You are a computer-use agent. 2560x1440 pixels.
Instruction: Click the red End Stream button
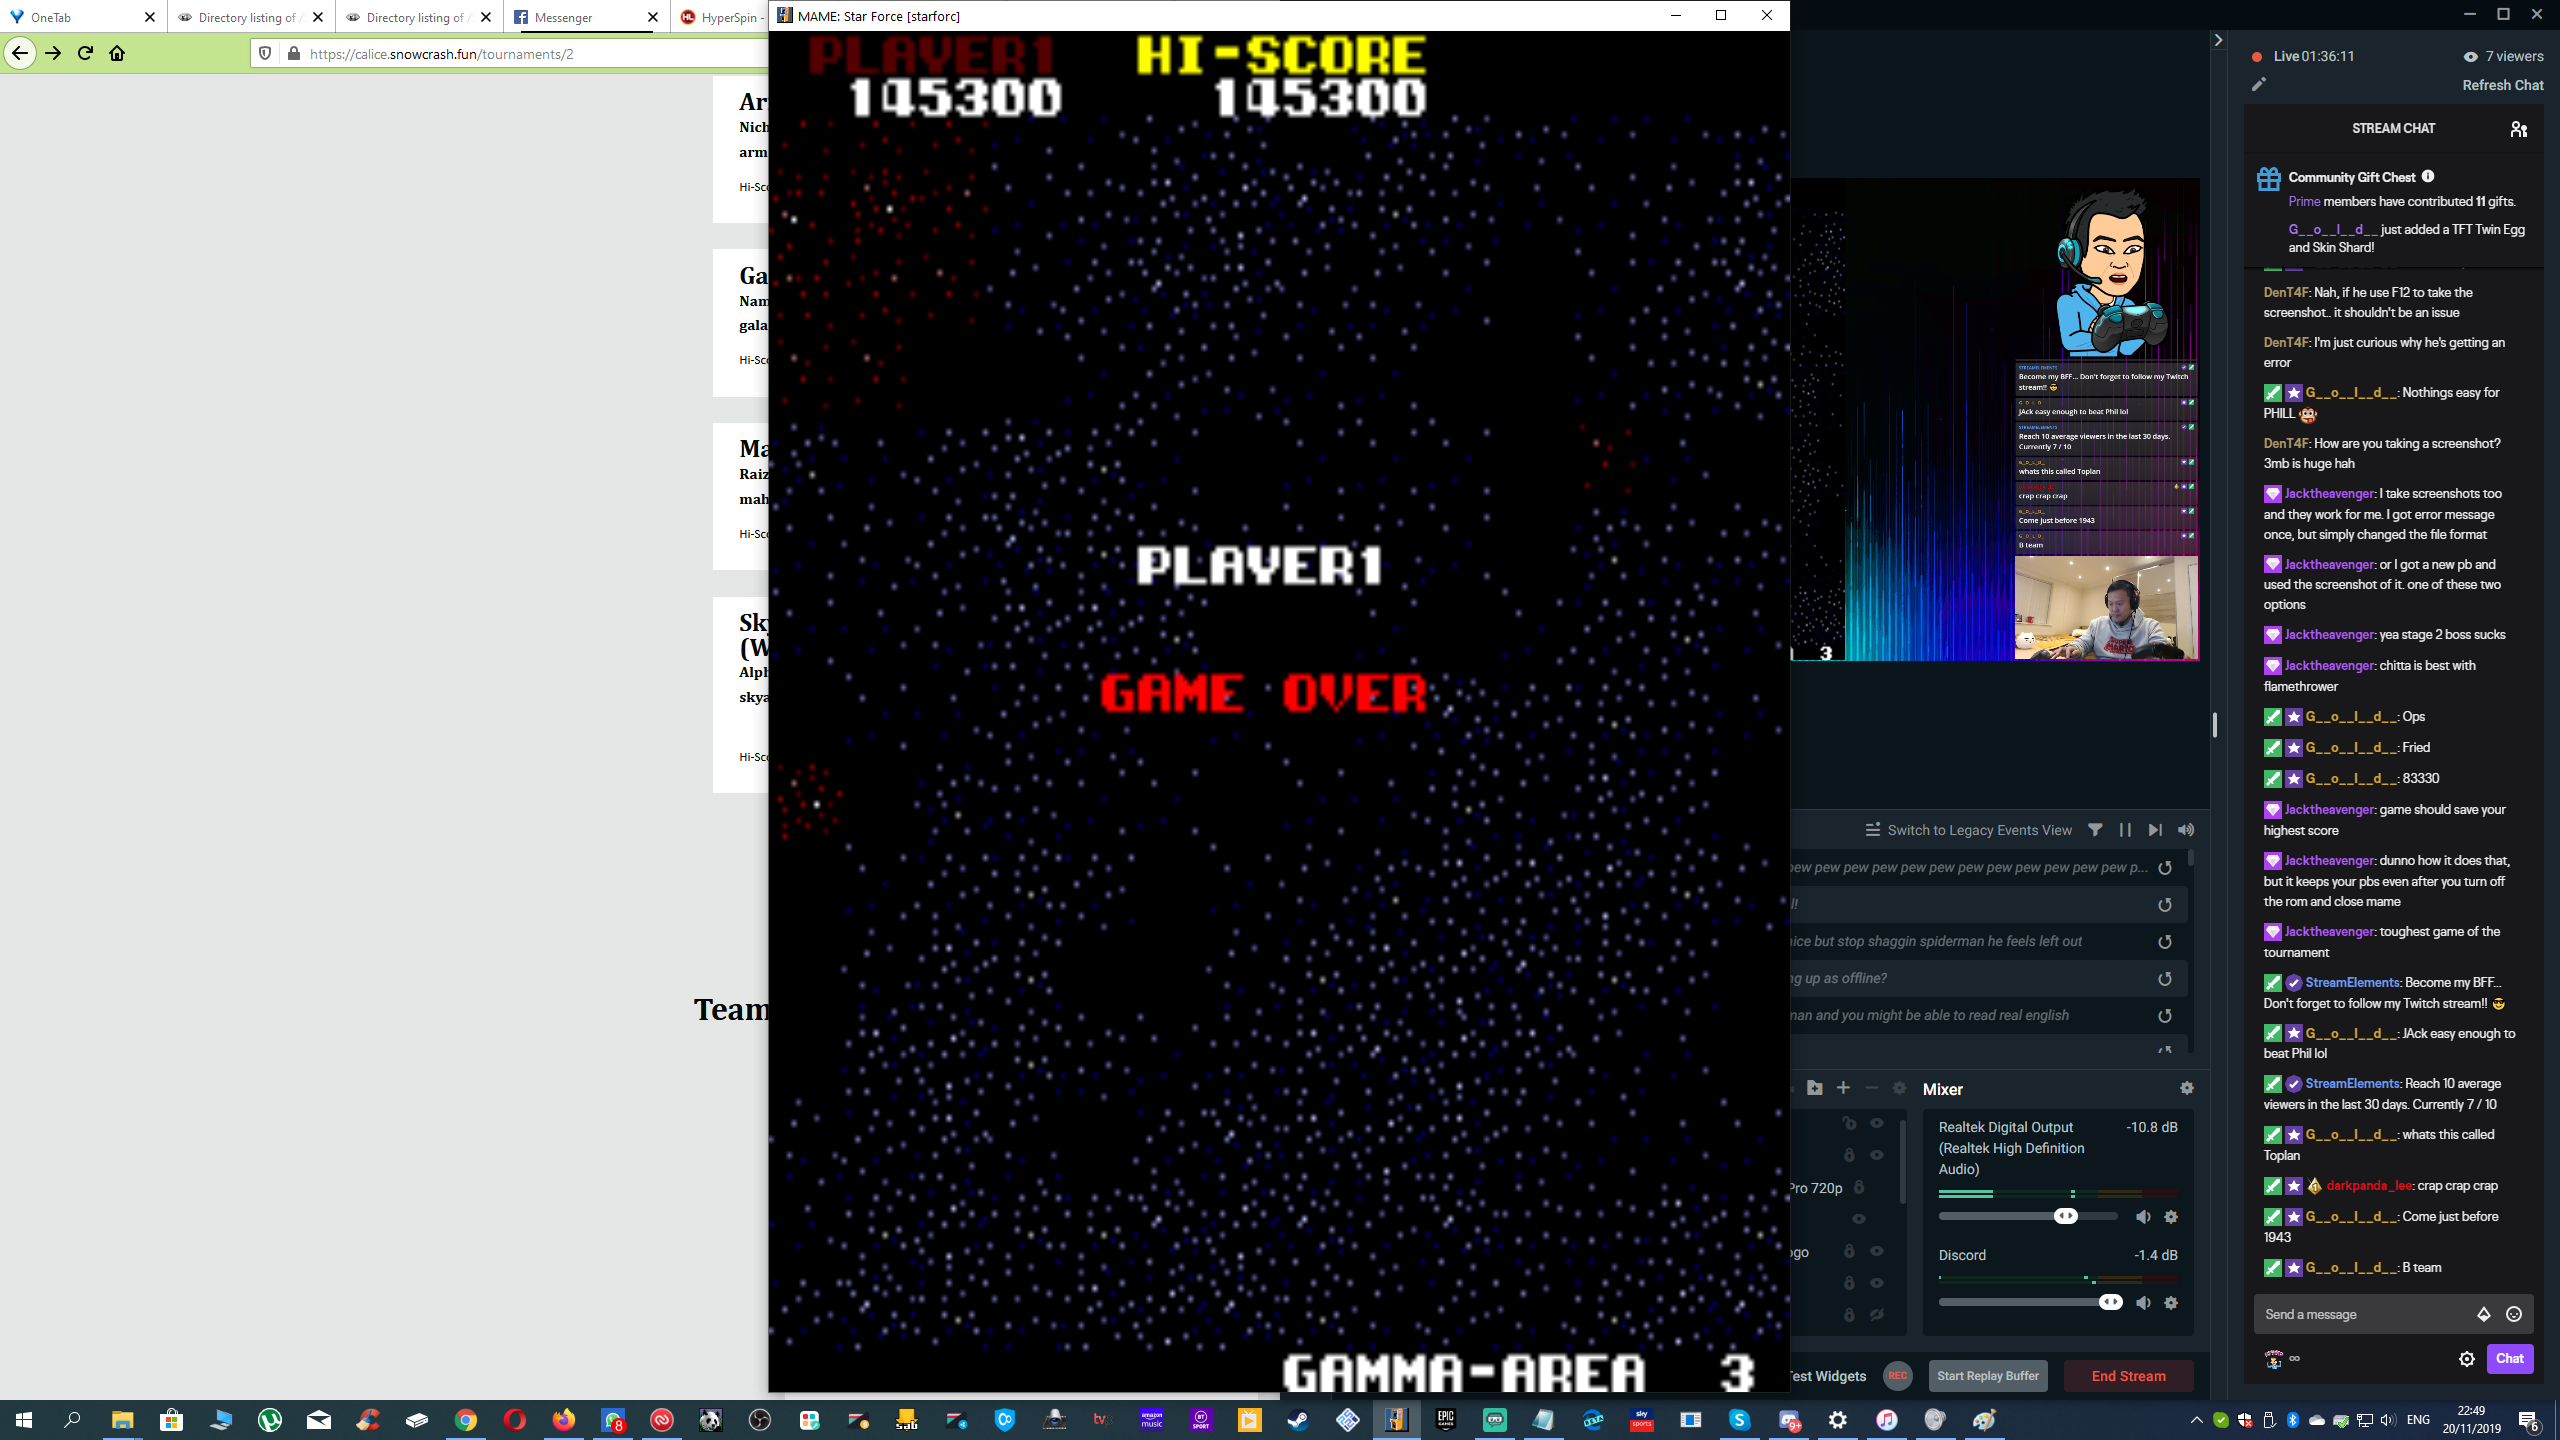pos(2128,1376)
